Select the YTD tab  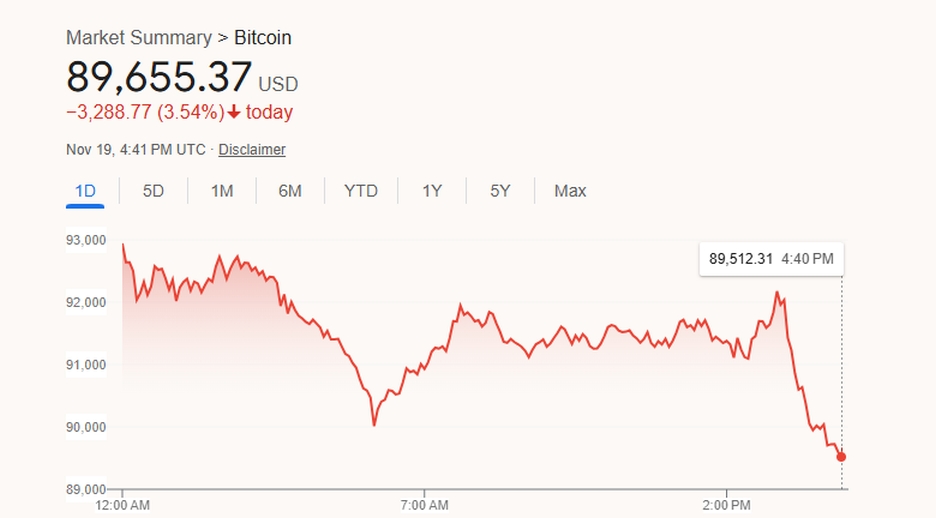point(361,190)
